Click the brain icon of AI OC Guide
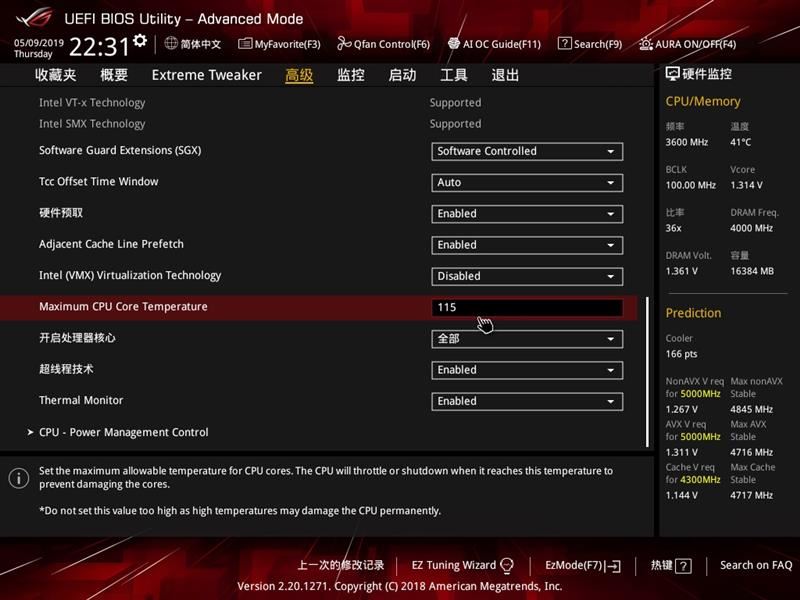This screenshot has height=600, width=800. tap(454, 43)
